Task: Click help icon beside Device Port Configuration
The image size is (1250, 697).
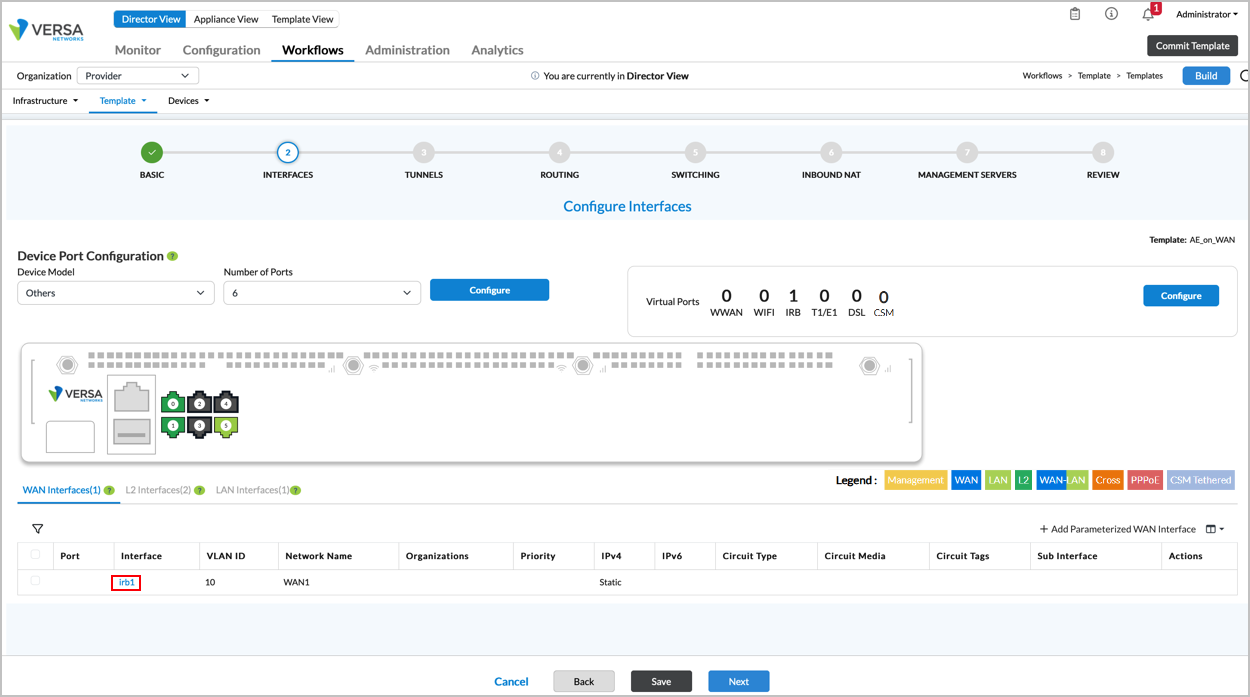Action: [173, 257]
